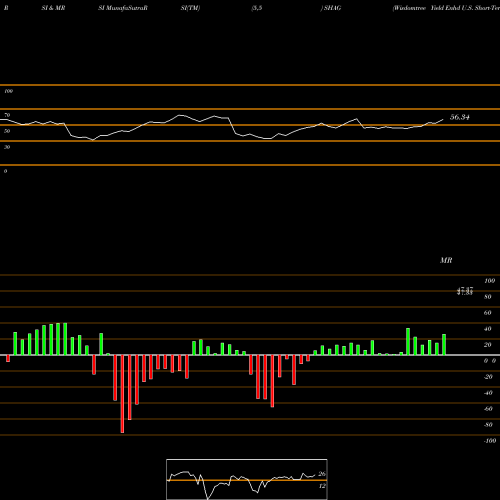Select the ') SHAG' ticker text
Viewport: 500px width, 500px height.
click(331, 8)
